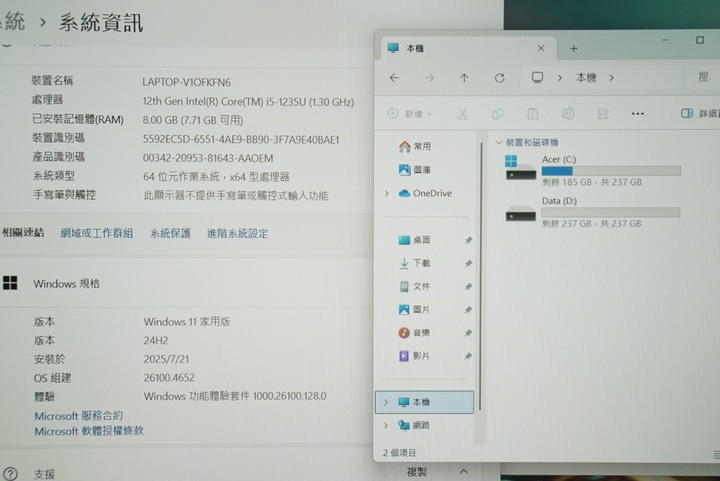Go back in File Explorer
This screenshot has width=720, height=481.
(x=394, y=78)
